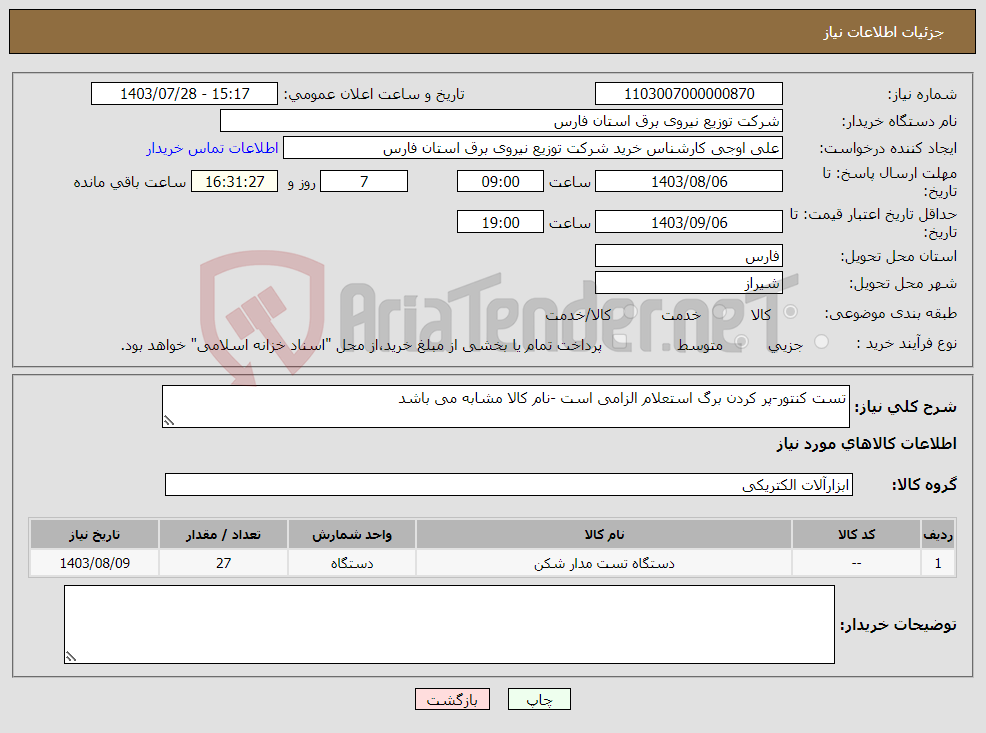Click the remaining time 16:31:27 field
This screenshot has height=733, width=986.
pos(235,182)
